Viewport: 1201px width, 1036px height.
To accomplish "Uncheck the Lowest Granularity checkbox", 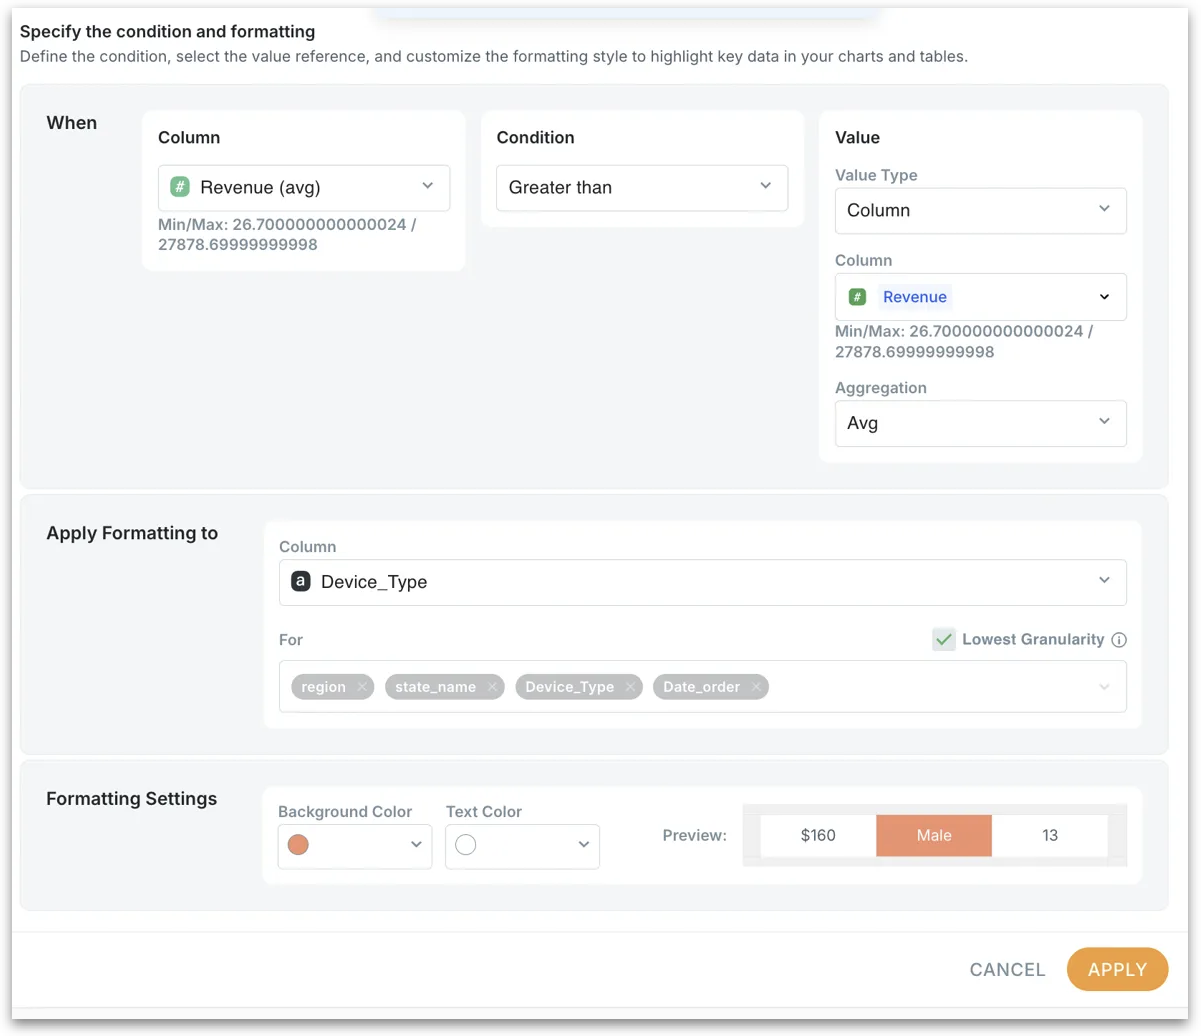I will [x=944, y=640].
